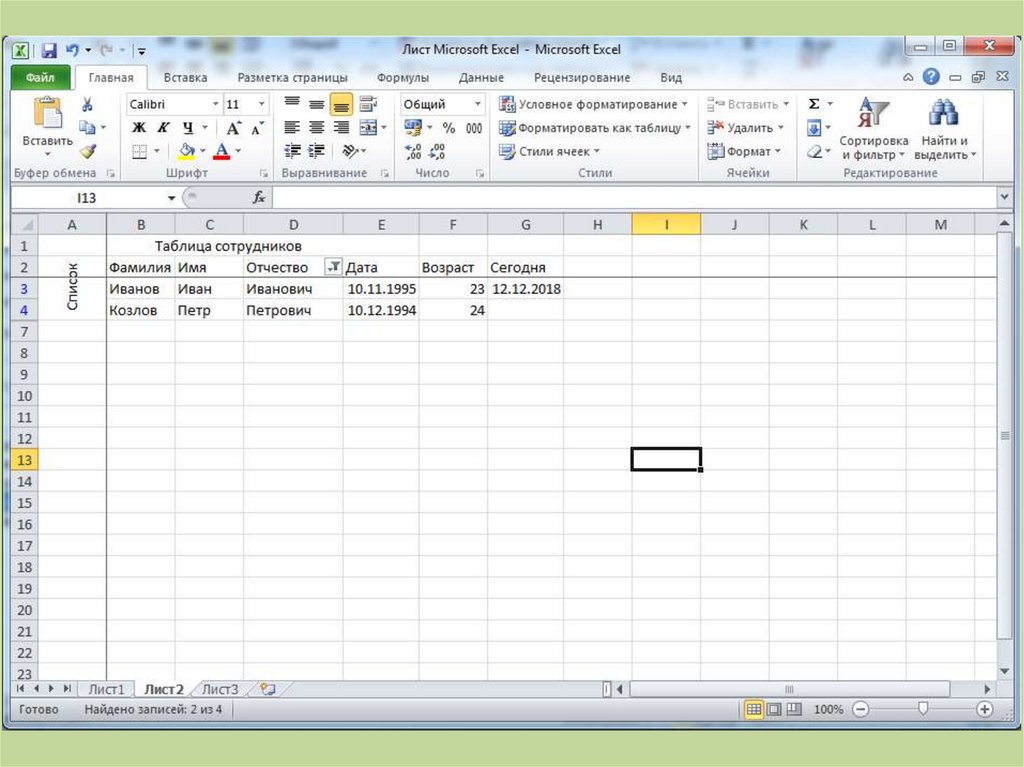Click the Format Painter brush icon
This screenshot has height=767, width=1024.
coord(88,151)
